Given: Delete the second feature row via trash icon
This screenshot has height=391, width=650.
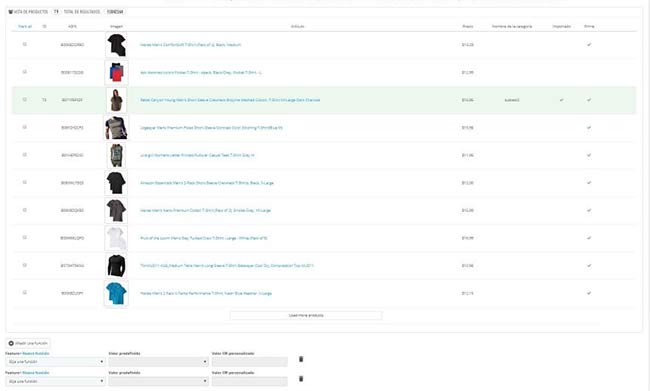Looking at the screenshot, I should pos(301,379).
